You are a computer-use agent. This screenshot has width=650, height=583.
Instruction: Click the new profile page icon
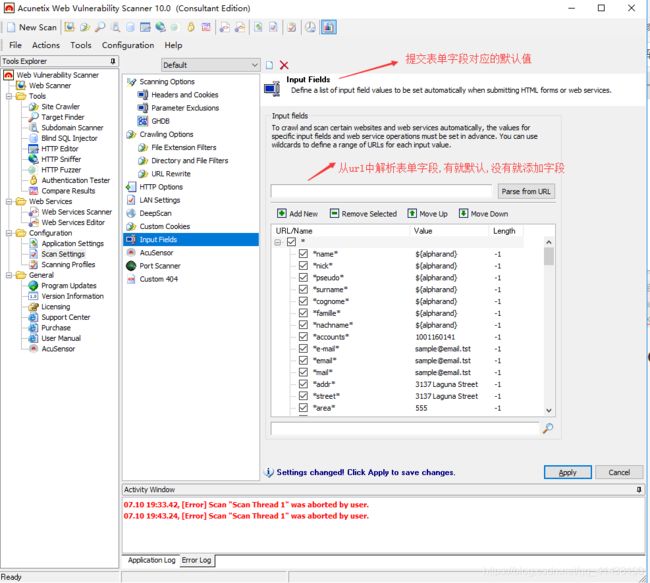[x=269, y=65]
